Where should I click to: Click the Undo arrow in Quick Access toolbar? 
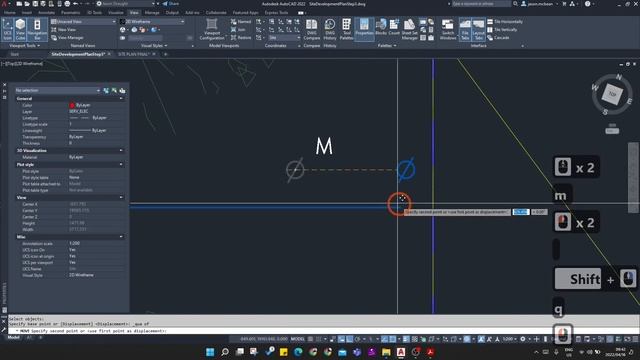[x=76, y=4]
